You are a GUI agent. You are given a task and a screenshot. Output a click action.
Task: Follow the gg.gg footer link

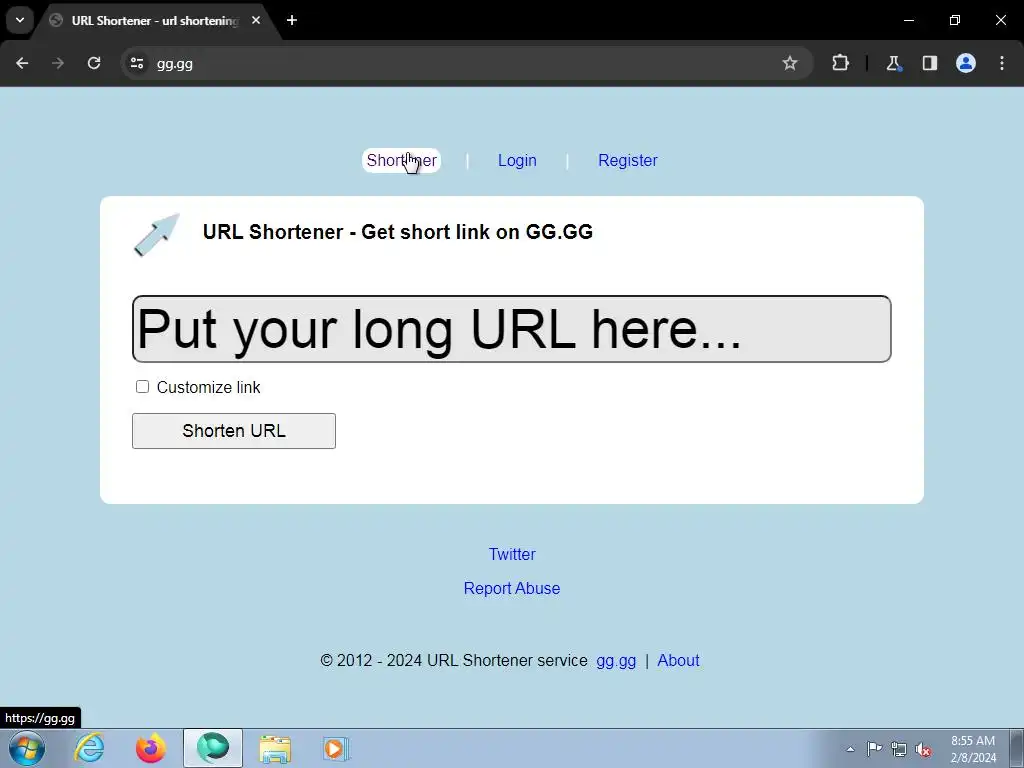click(616, 661)
